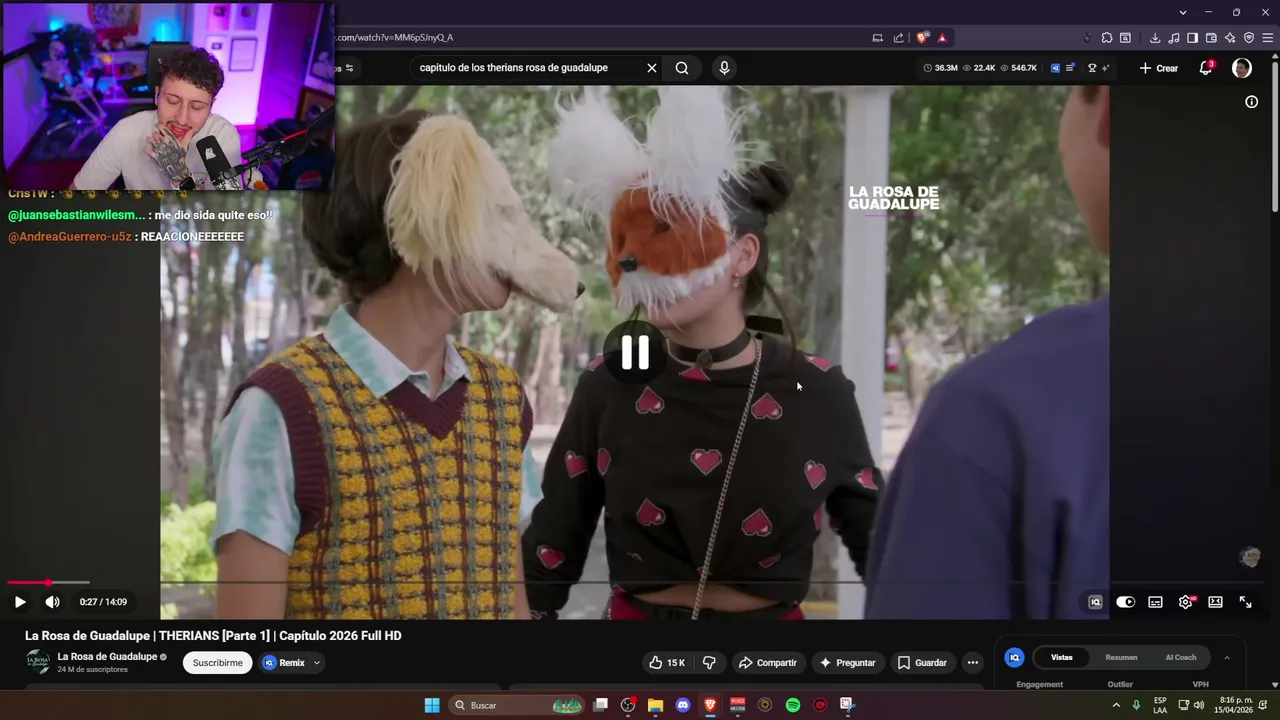This screenshot has width=1280, height=720.
Task: Click the Brave Rewards triangle icon
Action: 942,38
